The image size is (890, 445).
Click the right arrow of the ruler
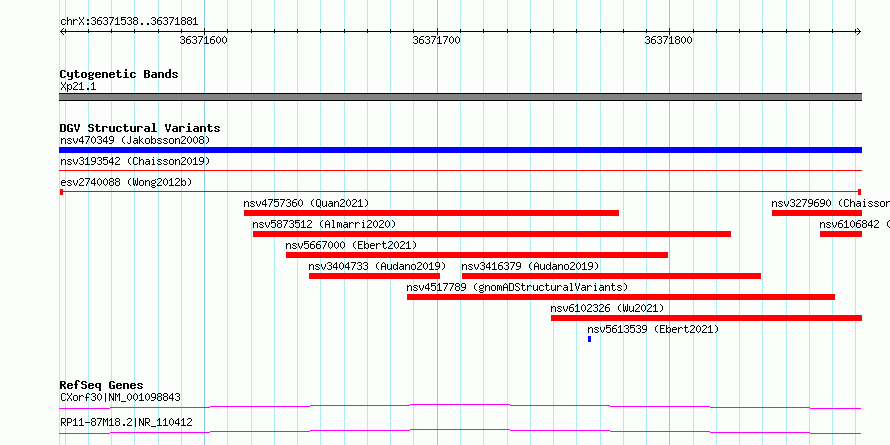859,32
